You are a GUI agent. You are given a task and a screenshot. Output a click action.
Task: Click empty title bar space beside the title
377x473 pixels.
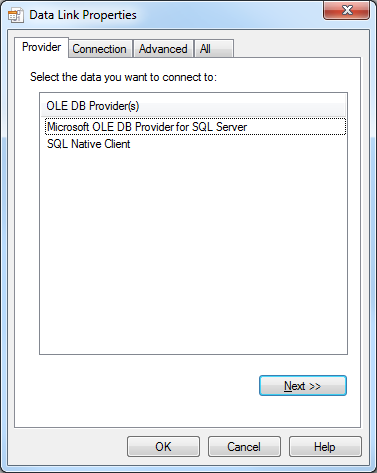[230, 15]
